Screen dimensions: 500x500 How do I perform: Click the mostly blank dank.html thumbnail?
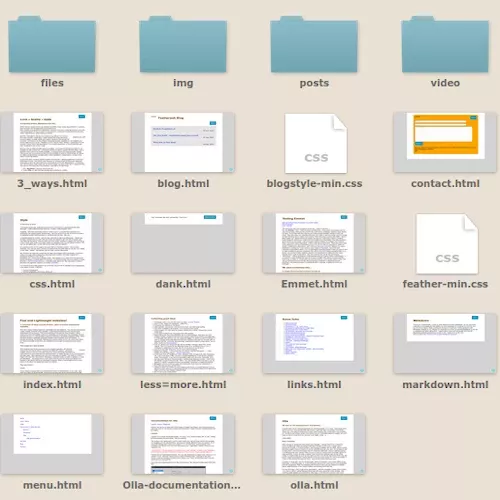[183, 243]
